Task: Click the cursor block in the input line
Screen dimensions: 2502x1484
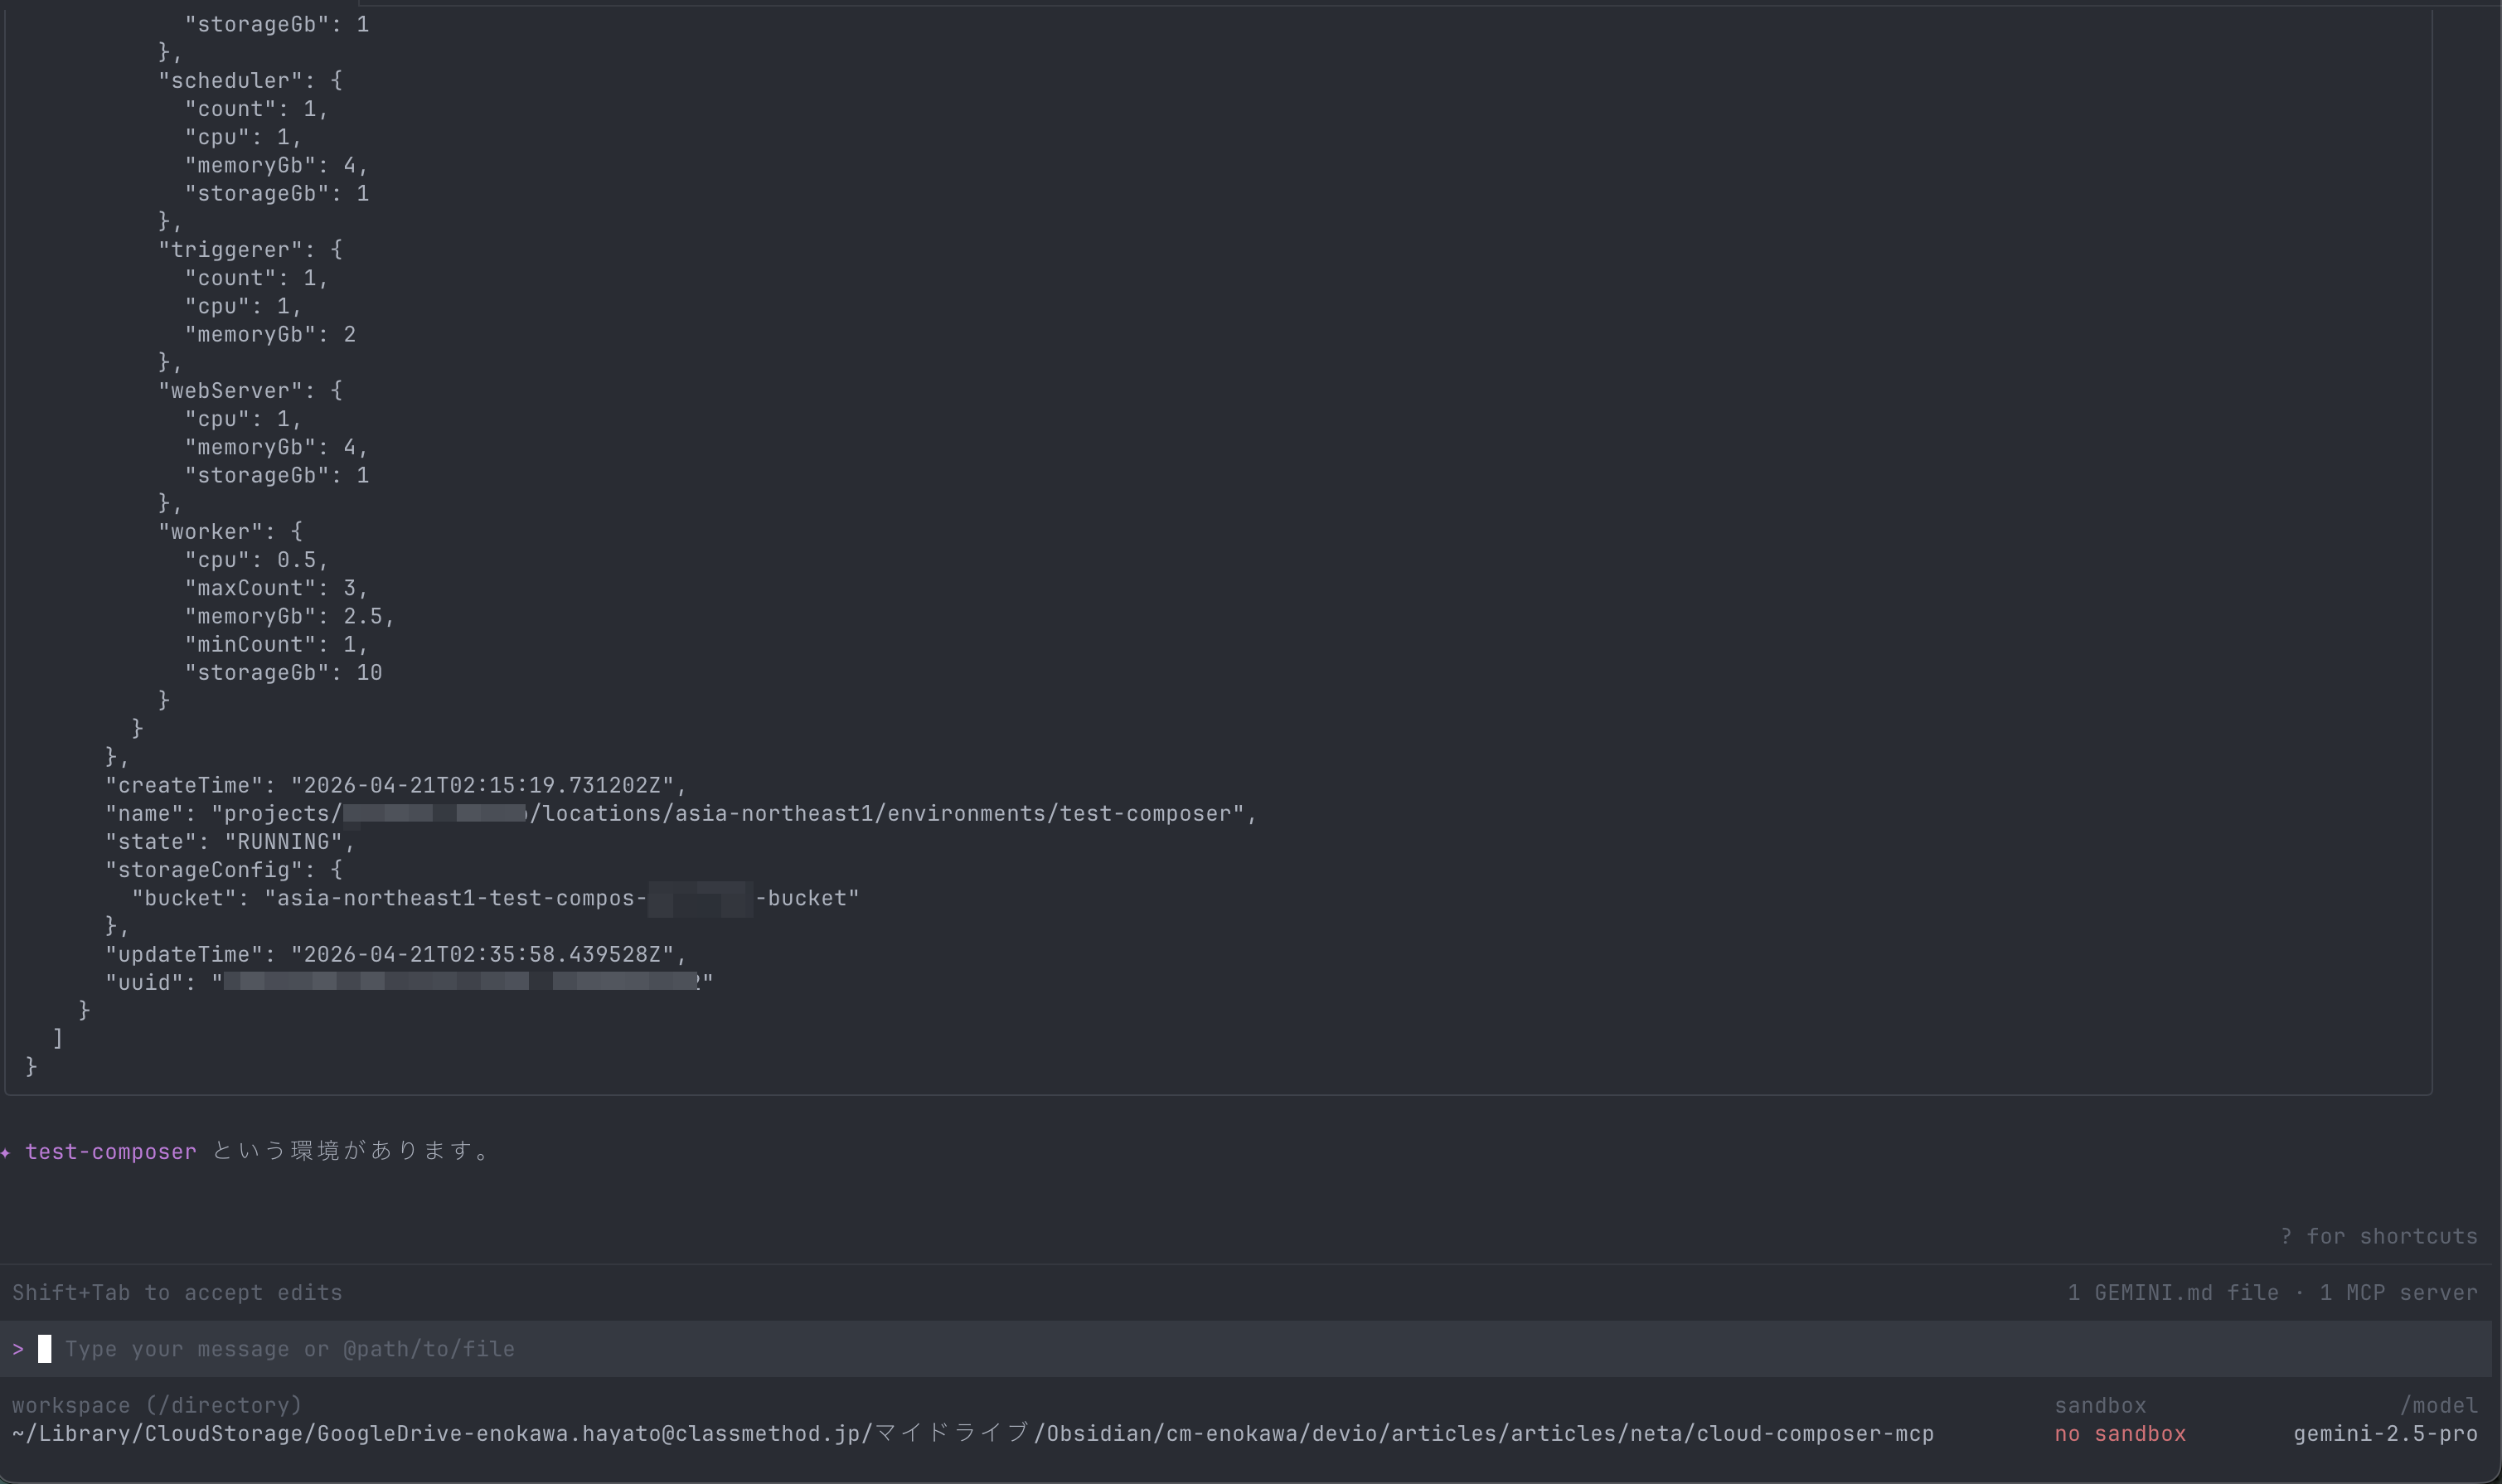Action: [x=44, y=1348]
